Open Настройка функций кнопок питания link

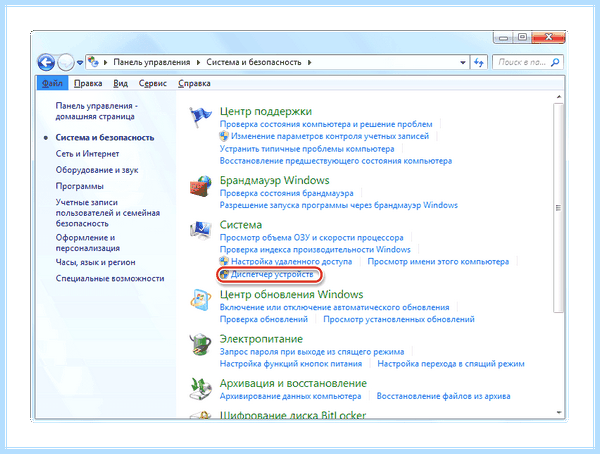pos(291,364)
